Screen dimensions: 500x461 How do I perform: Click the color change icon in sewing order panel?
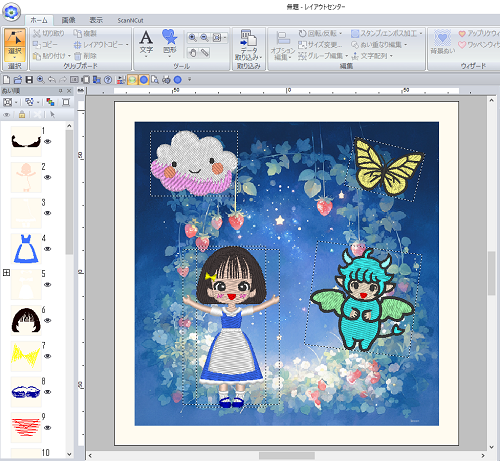pyautogui.click(x=50, y=102)
